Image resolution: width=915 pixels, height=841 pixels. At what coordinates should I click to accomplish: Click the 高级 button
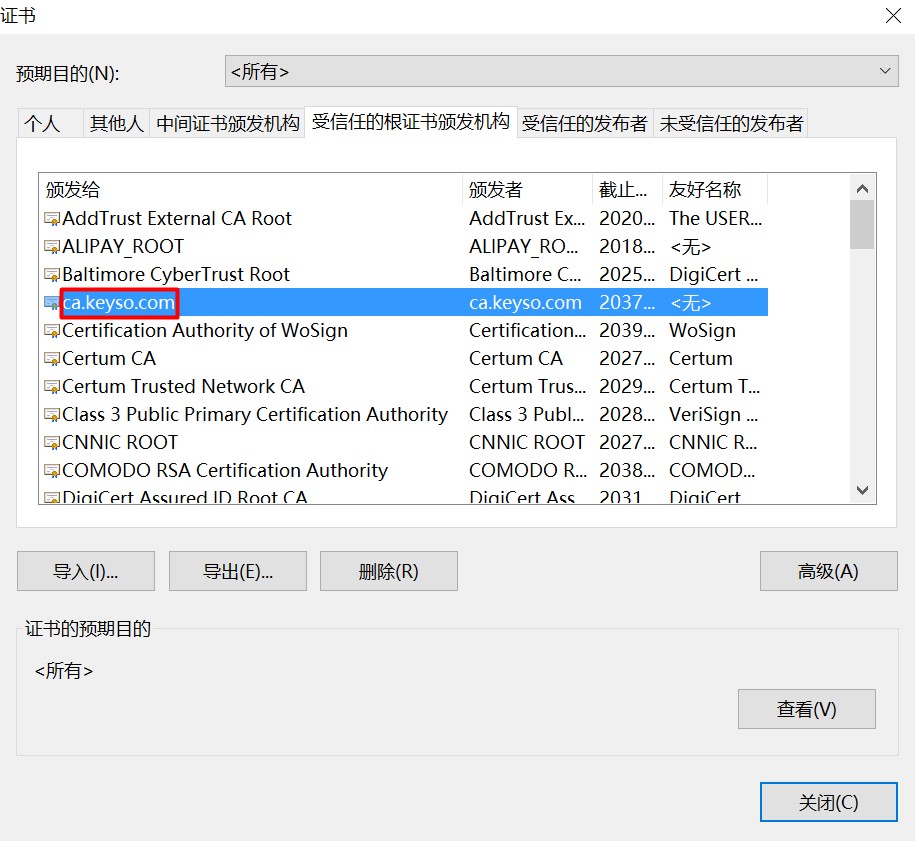click(x=828, y=571)
